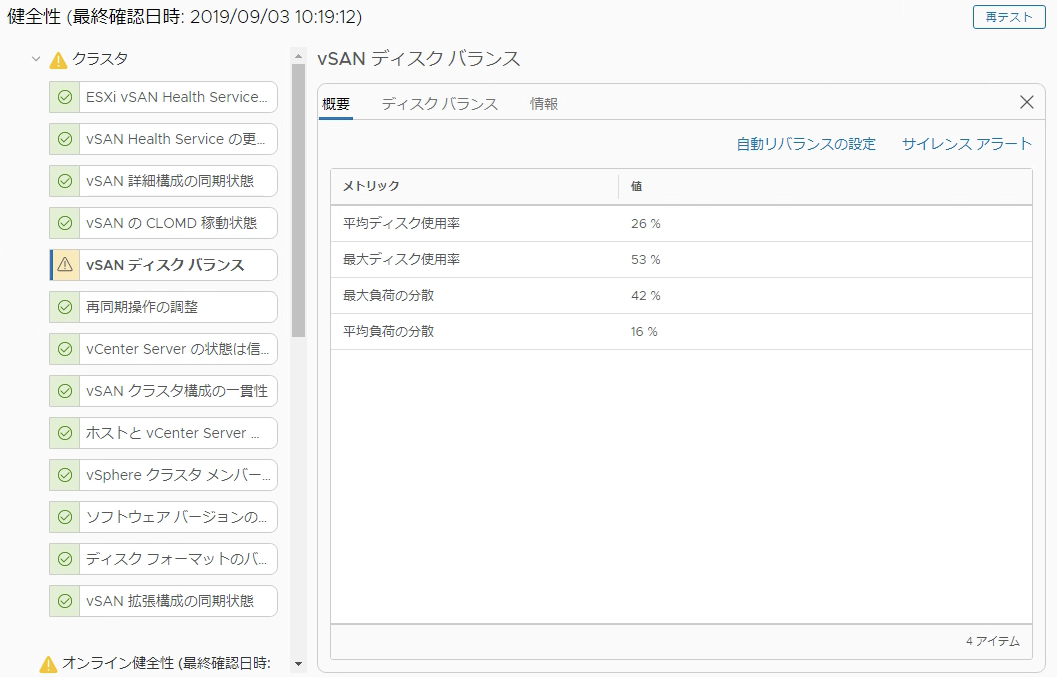Click check icon for vSAN 拡張構成の同期状態
The width and height of the screenshot is (1057, 677).
coord(65,601)
